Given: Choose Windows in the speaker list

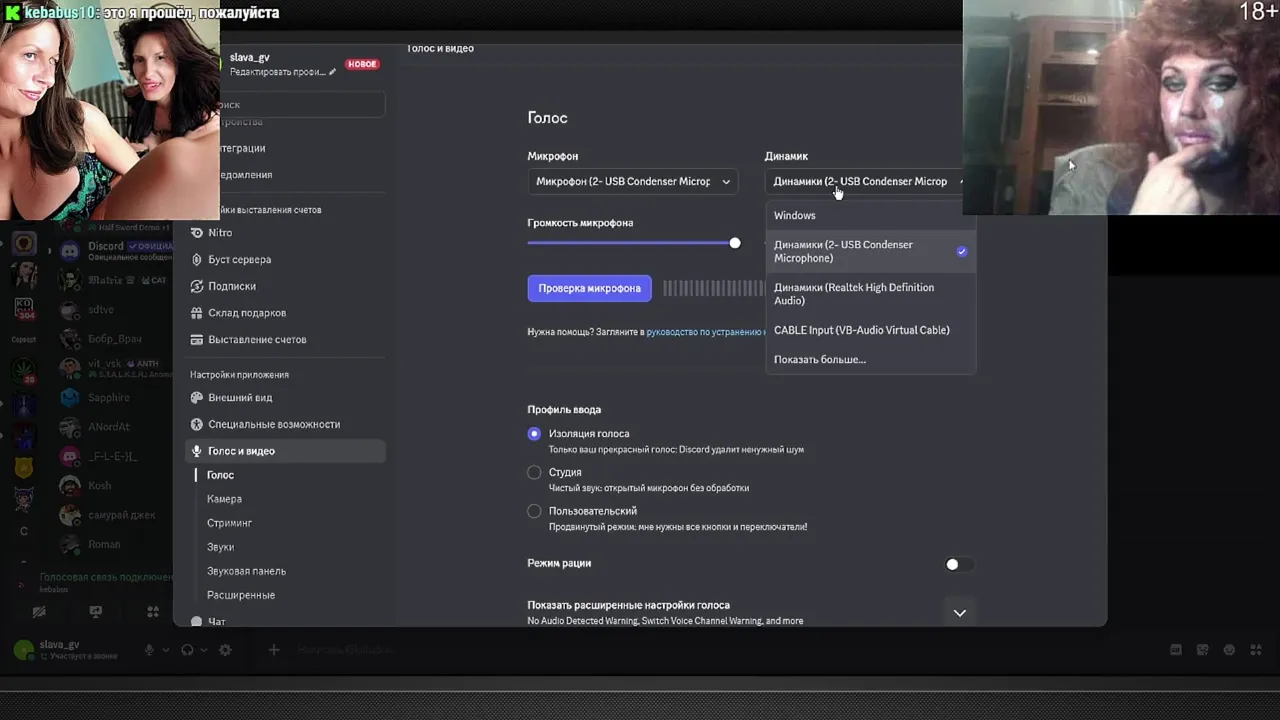Looking at the screenshot, I should coord(870,215).
